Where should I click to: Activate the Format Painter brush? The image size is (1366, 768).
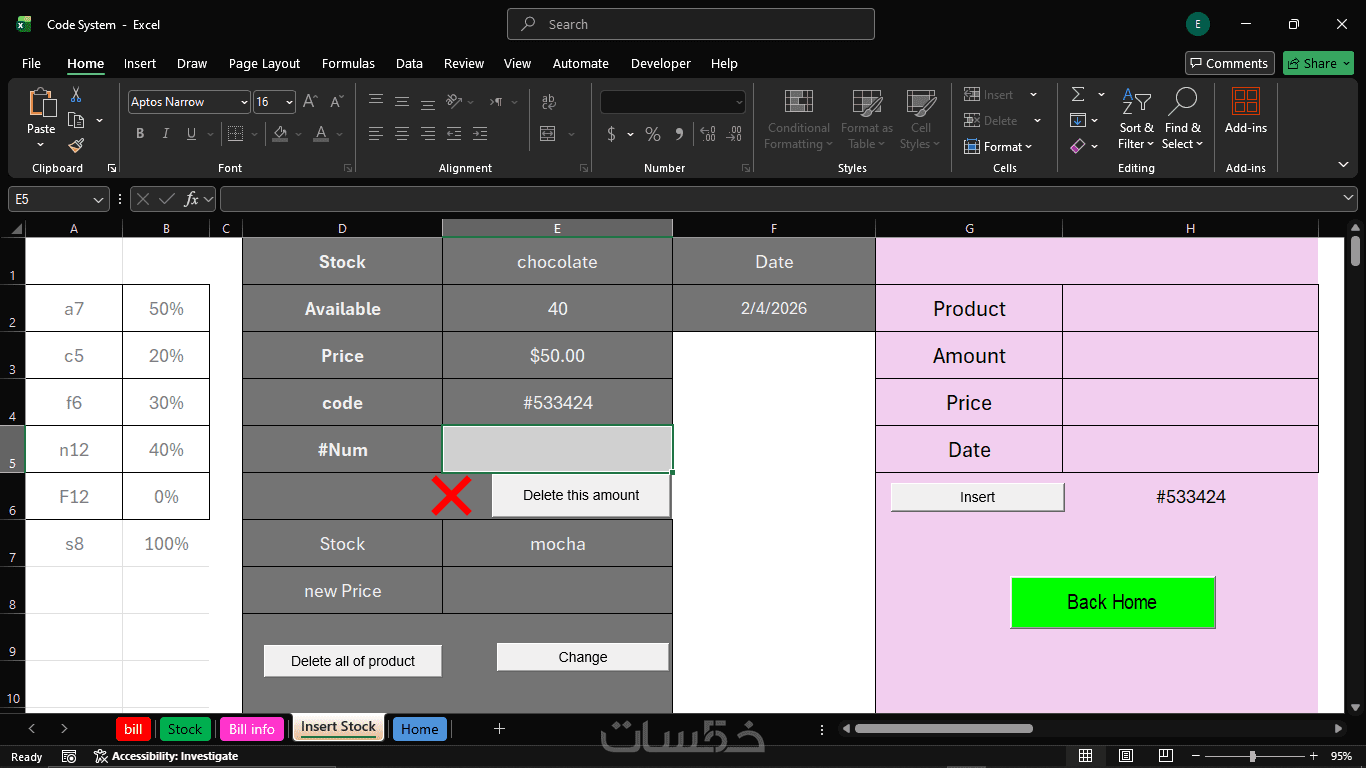pos(76,146)
